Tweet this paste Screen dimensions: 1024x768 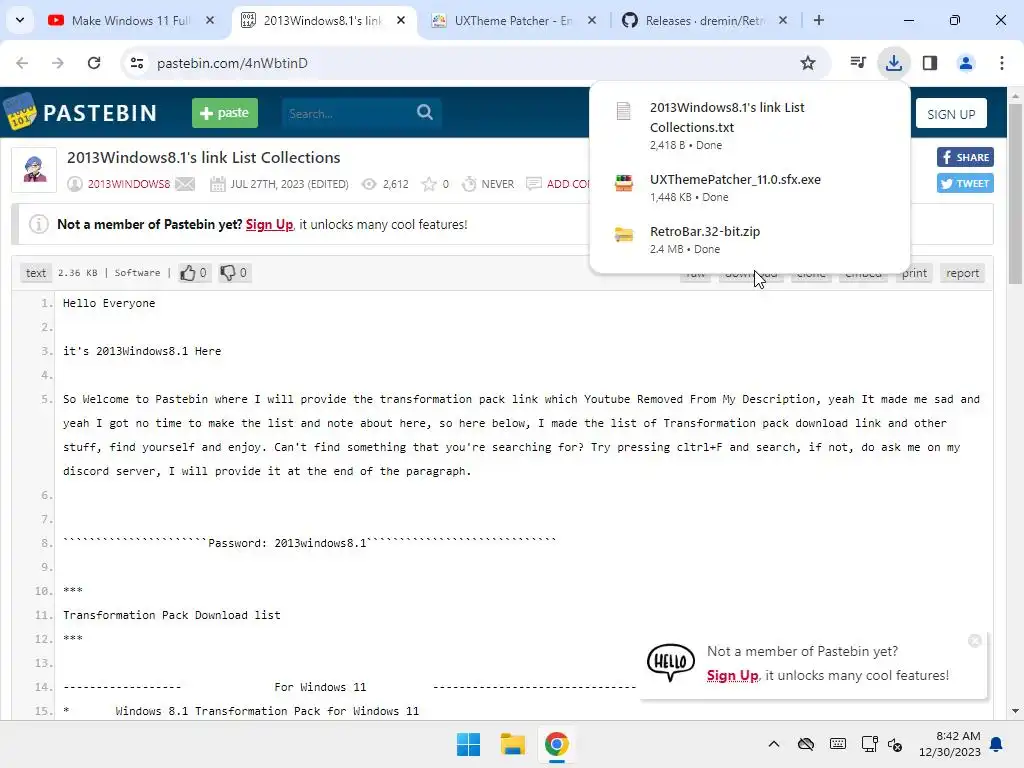[965, 184]
